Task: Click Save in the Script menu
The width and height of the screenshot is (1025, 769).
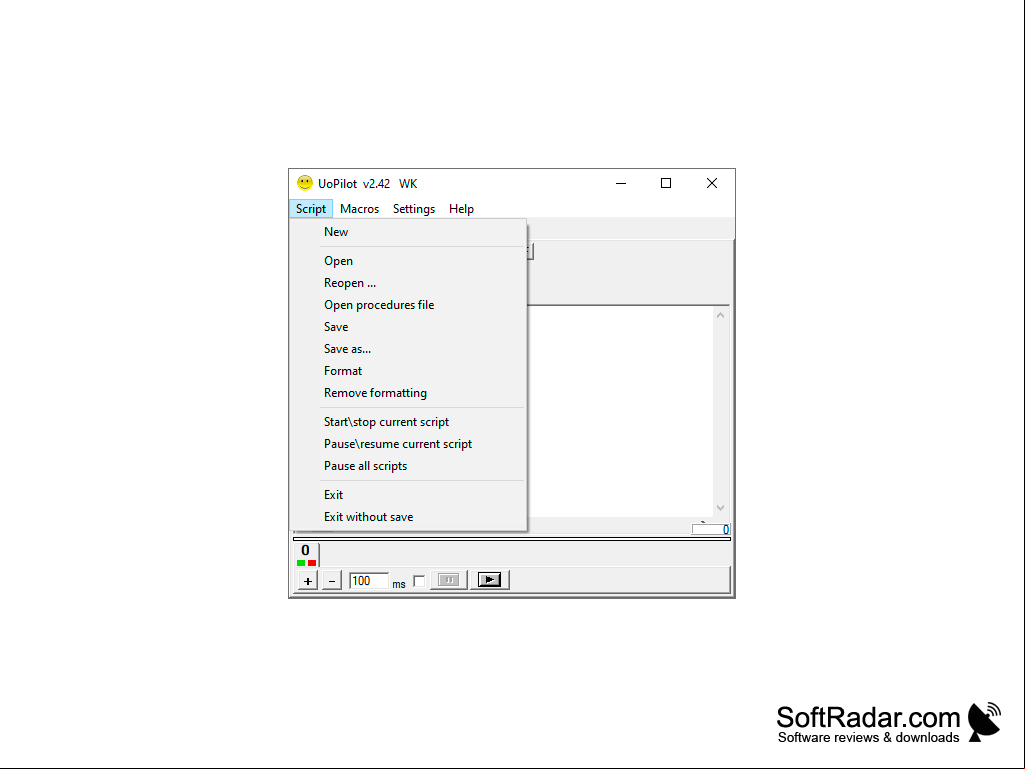Action: click(x=408, y=327)
